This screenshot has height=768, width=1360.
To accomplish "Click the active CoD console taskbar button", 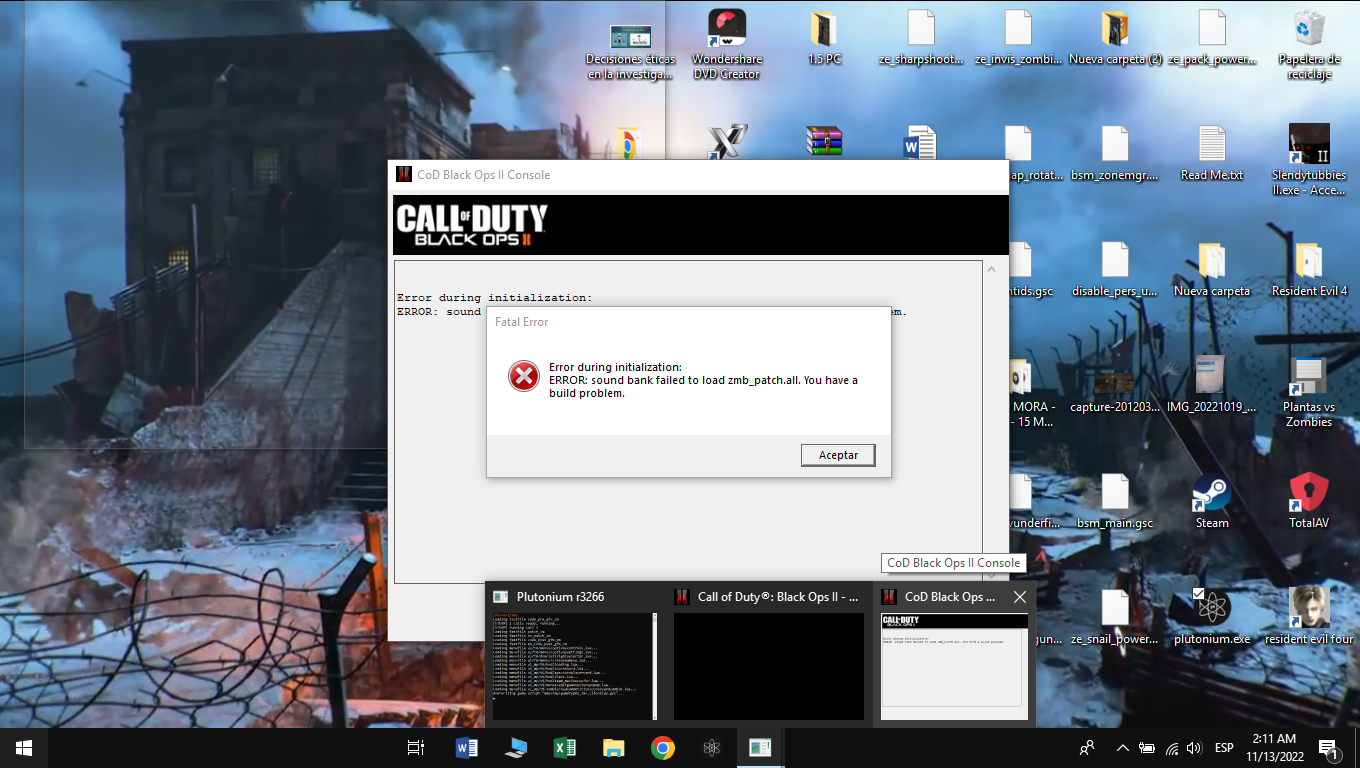I will pos(760,748).
